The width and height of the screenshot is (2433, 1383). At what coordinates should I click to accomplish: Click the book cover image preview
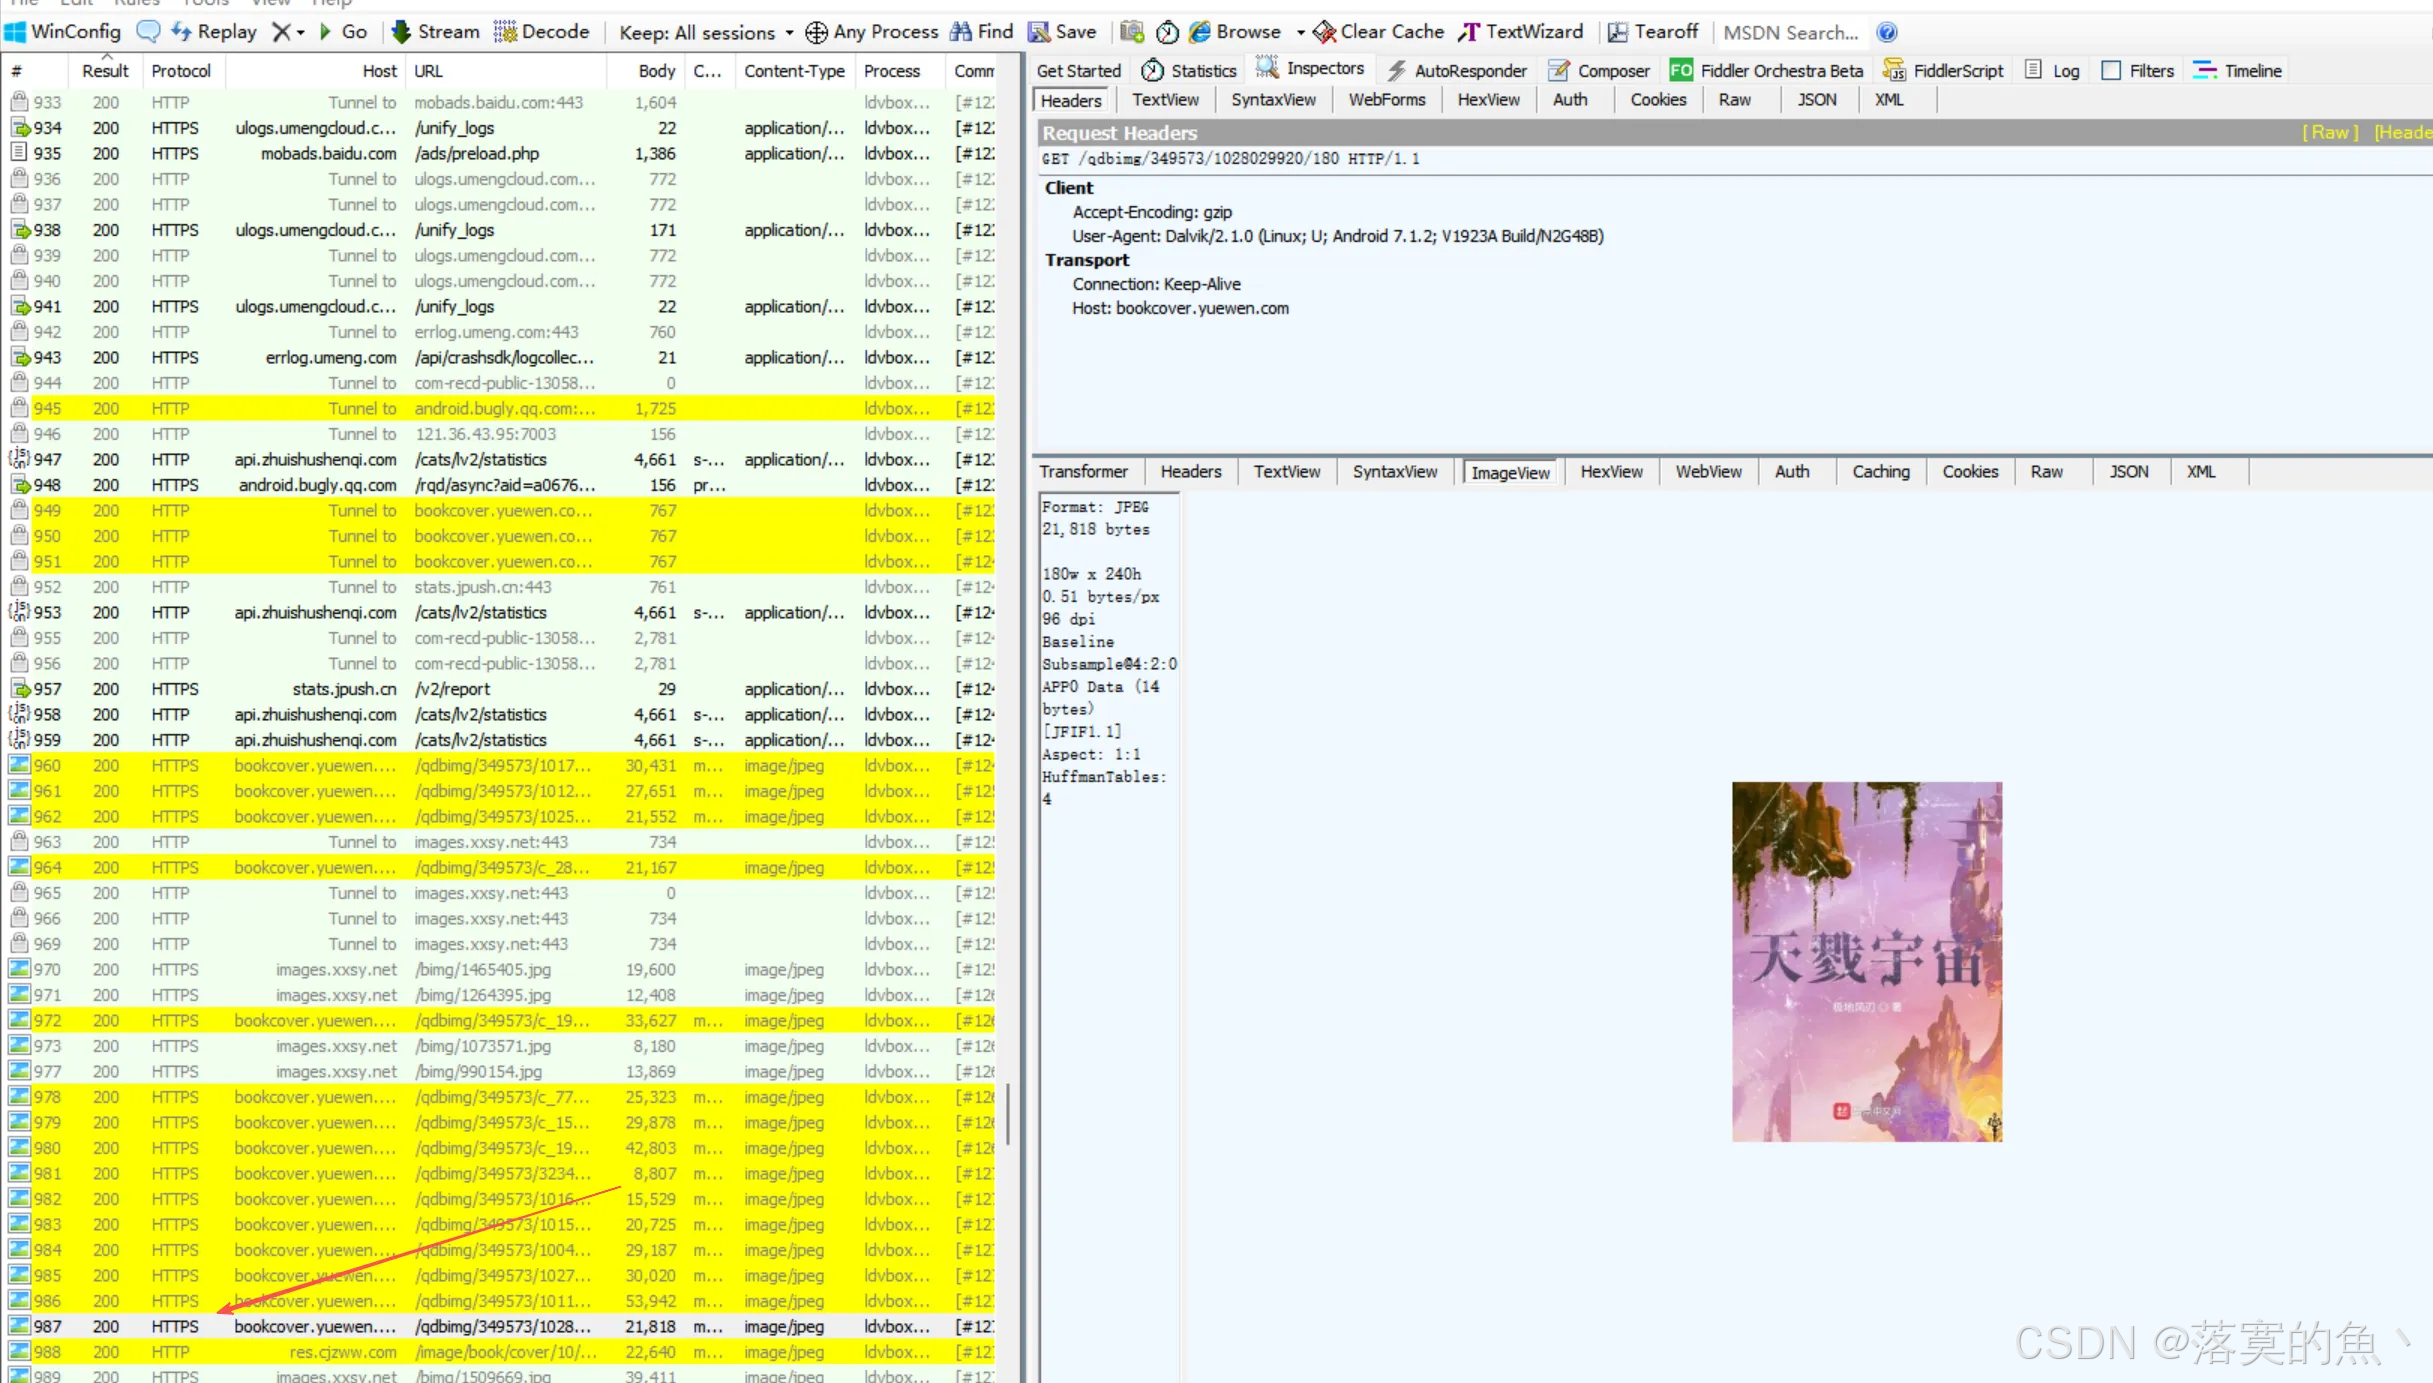tap(1867, 961)
